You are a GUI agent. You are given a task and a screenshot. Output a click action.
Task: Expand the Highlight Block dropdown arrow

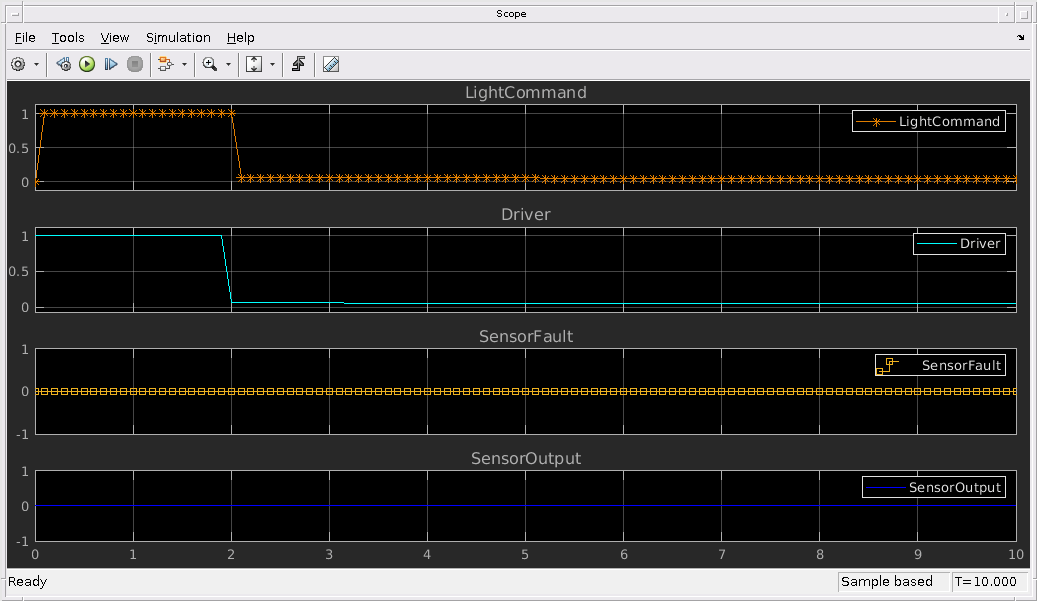tap(184, 64)
